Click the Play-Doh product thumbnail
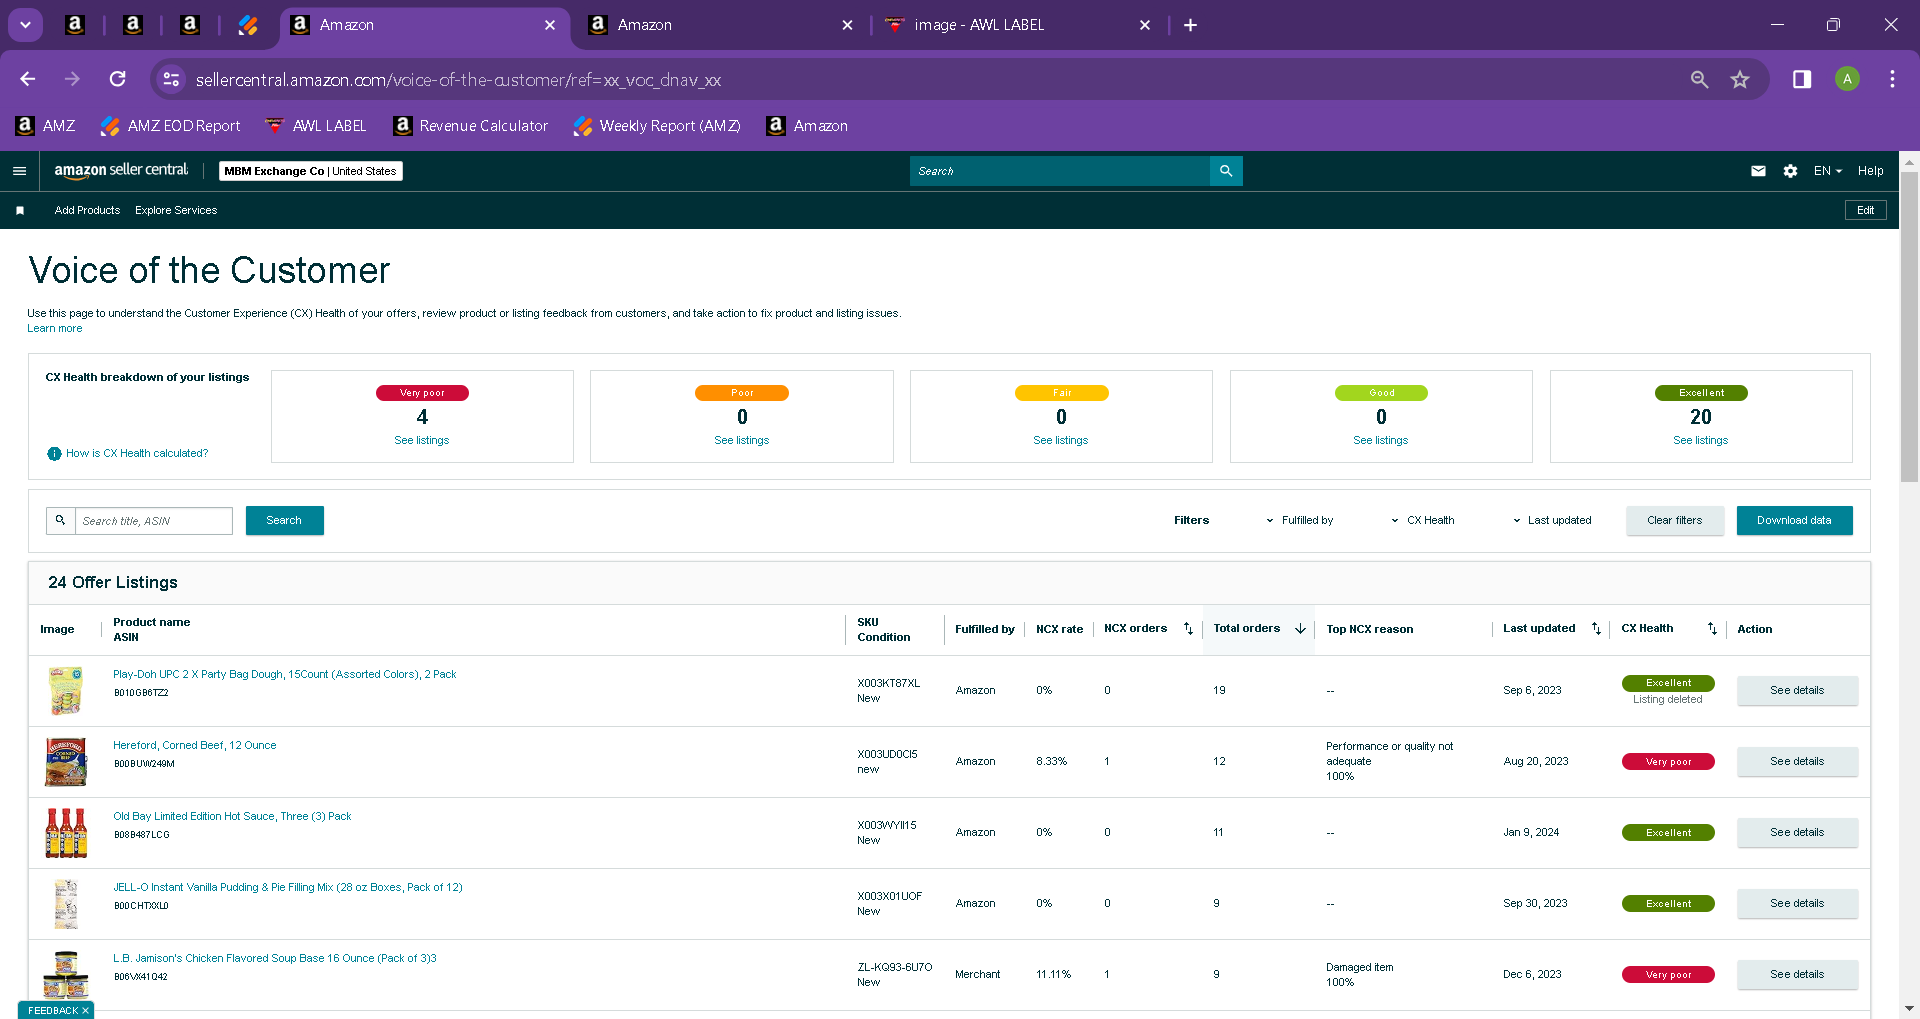 [x=66, y=691]
